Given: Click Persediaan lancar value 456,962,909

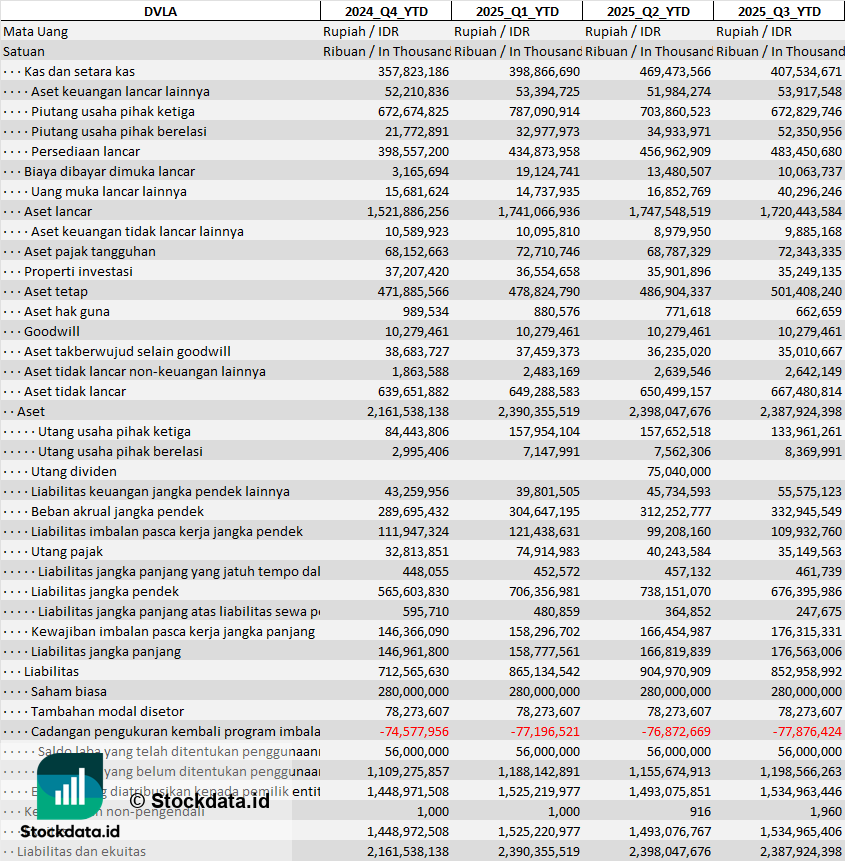Looking at the screenshot, I should 675,152.
